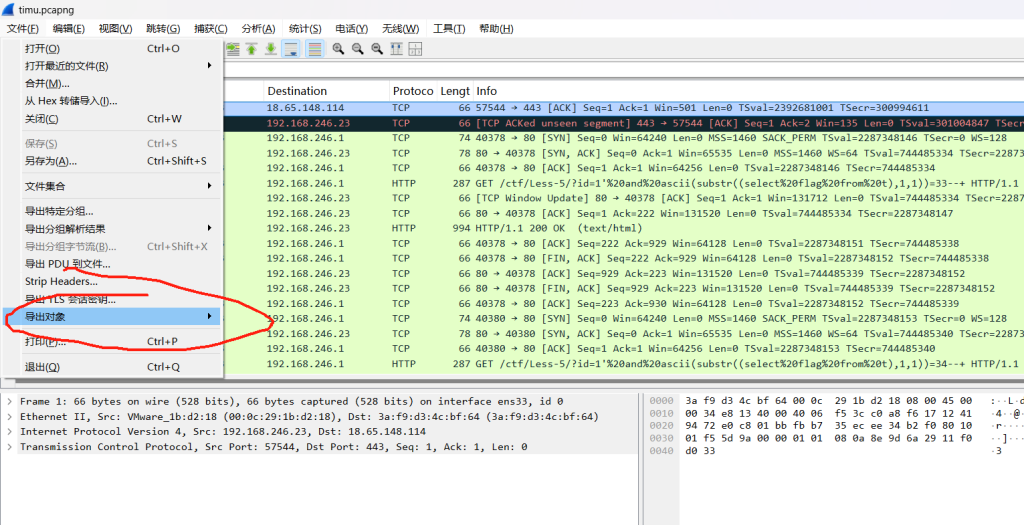Image resolution: width=1024 pixels, height=525 pixels.
Task: Reset text to normal size icon
Action: 377,48
